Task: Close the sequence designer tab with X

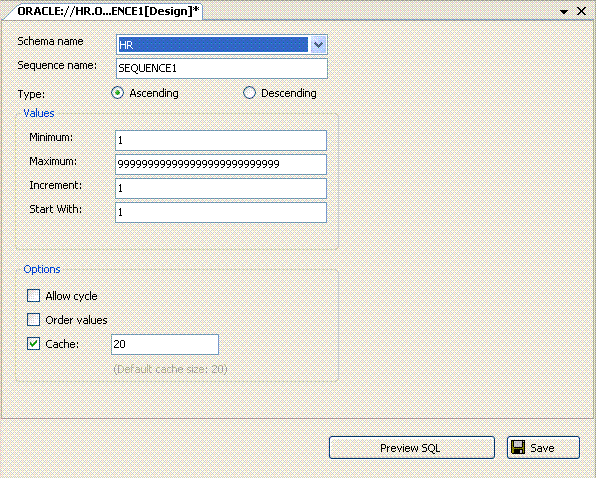Action: tap(581, 11)
